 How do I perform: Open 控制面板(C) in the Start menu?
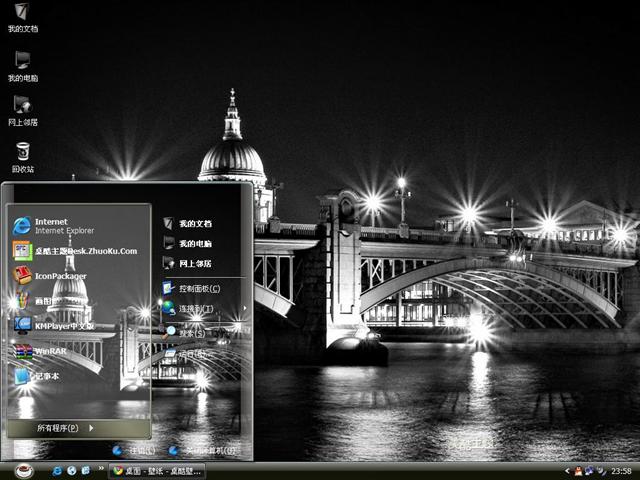click(198, 288)
